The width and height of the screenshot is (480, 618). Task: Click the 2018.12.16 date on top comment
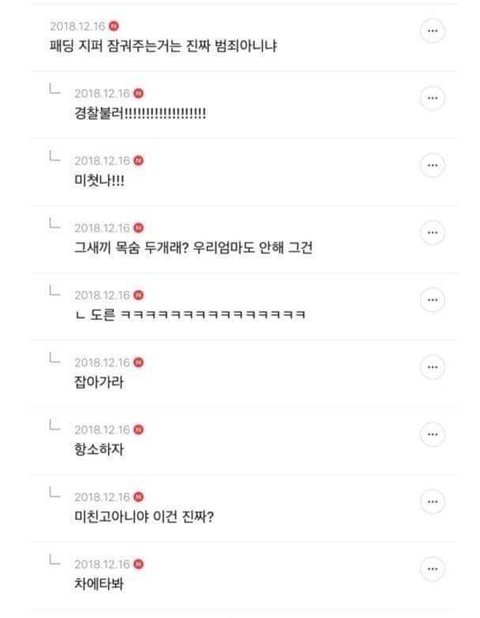[x=78, y=26]
